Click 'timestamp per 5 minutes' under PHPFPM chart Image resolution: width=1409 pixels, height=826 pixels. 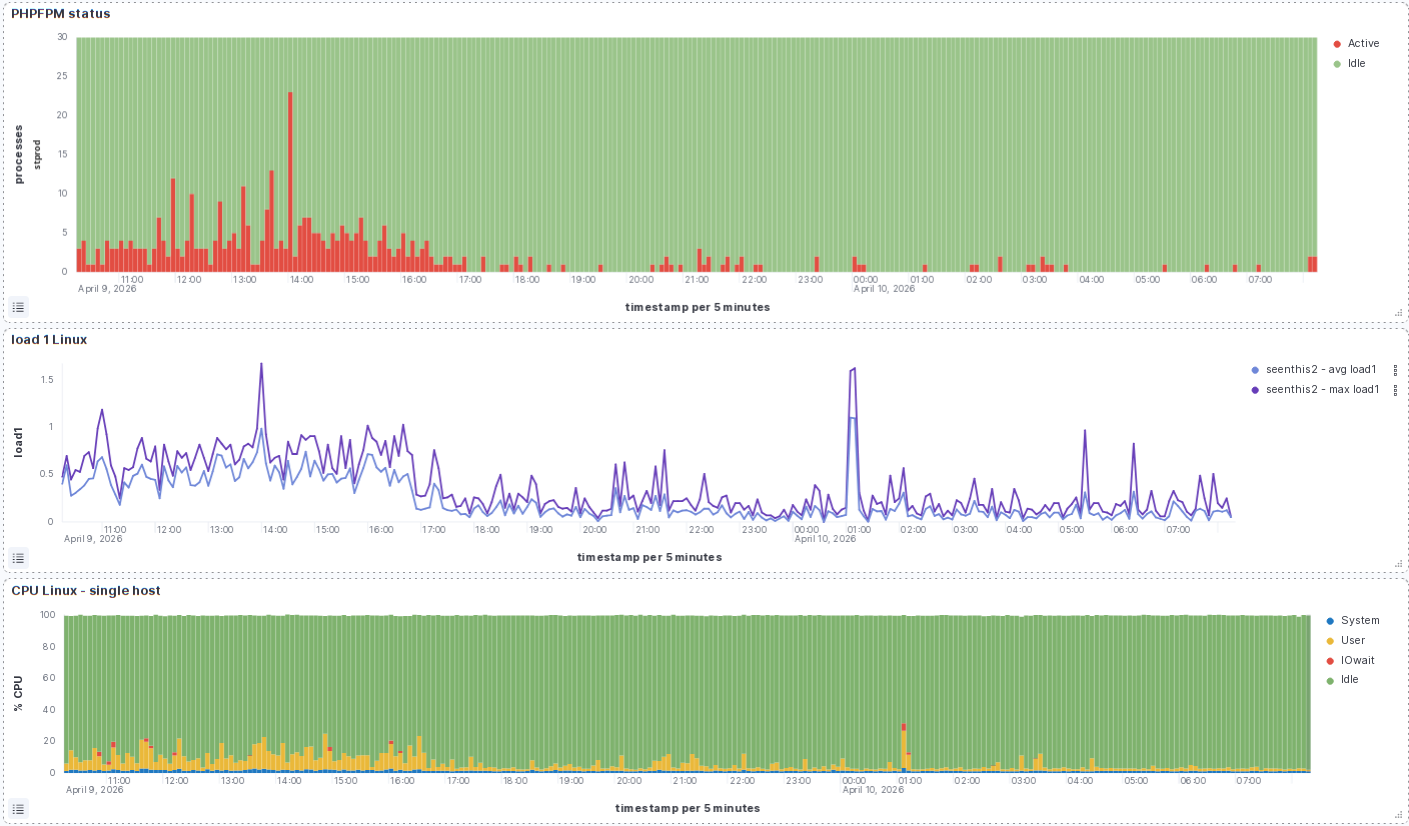point(698,307)
